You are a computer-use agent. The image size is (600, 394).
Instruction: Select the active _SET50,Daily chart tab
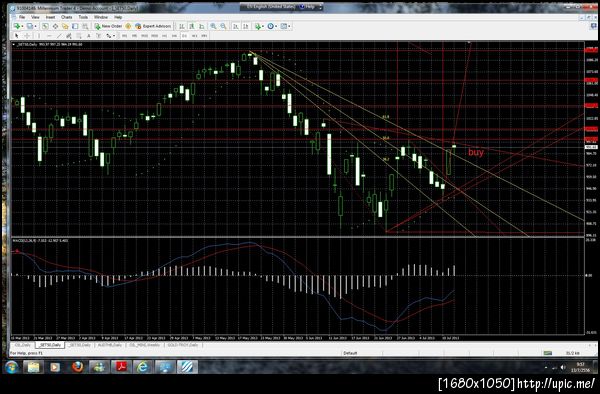(x=50, y=345)
